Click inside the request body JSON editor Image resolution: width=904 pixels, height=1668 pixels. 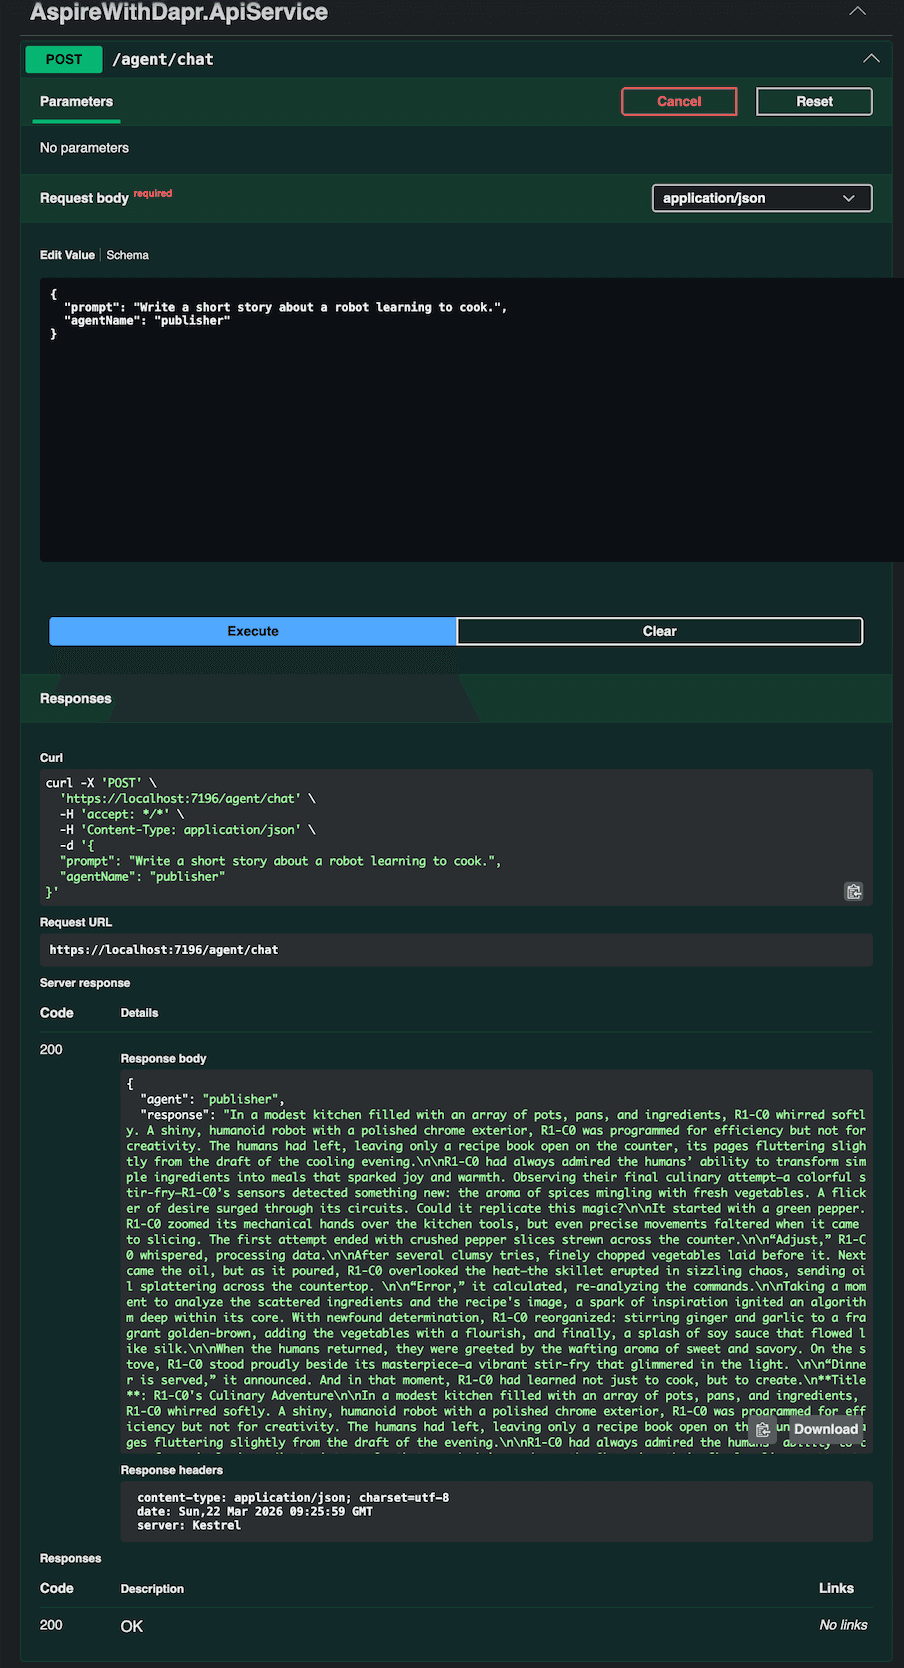point(472,420)
